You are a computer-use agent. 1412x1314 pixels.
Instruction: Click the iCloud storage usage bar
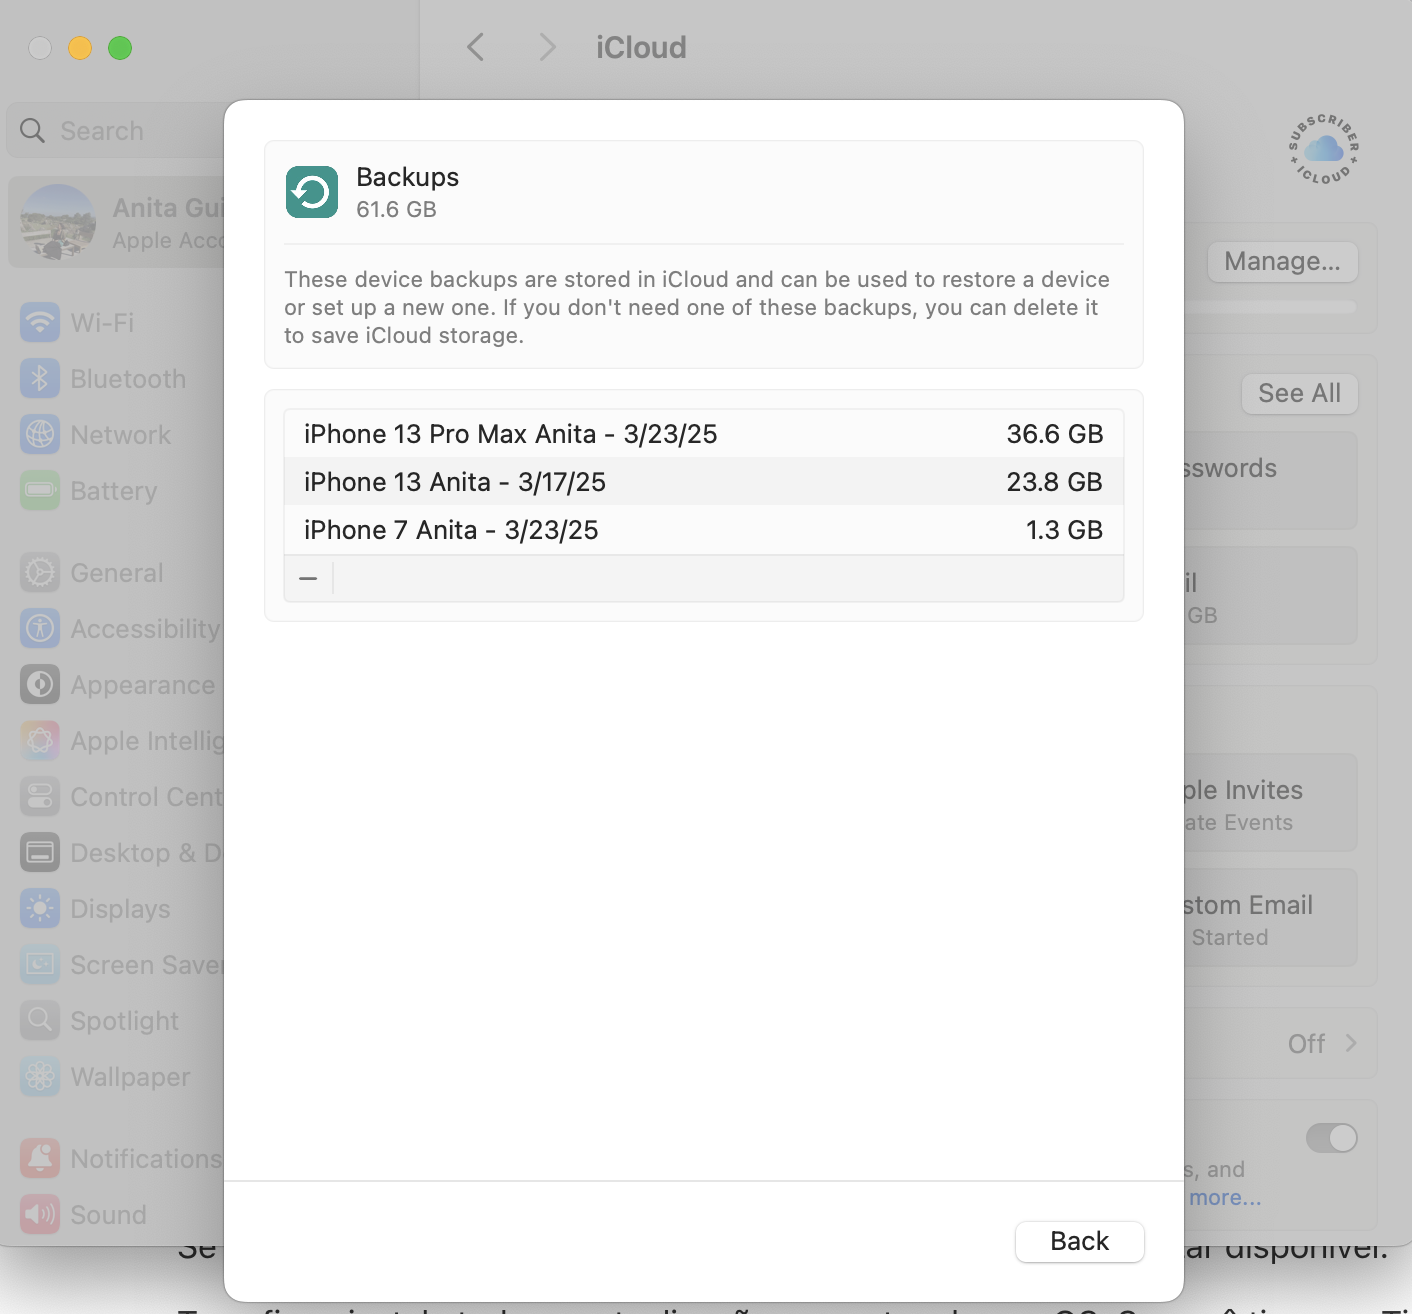click(1270, 307)
